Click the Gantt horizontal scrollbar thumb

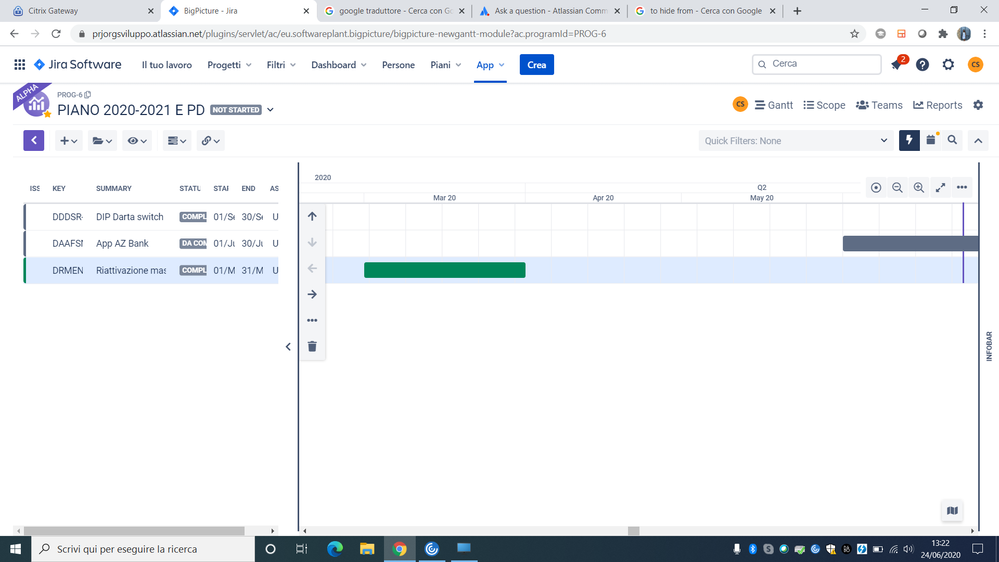633,530
